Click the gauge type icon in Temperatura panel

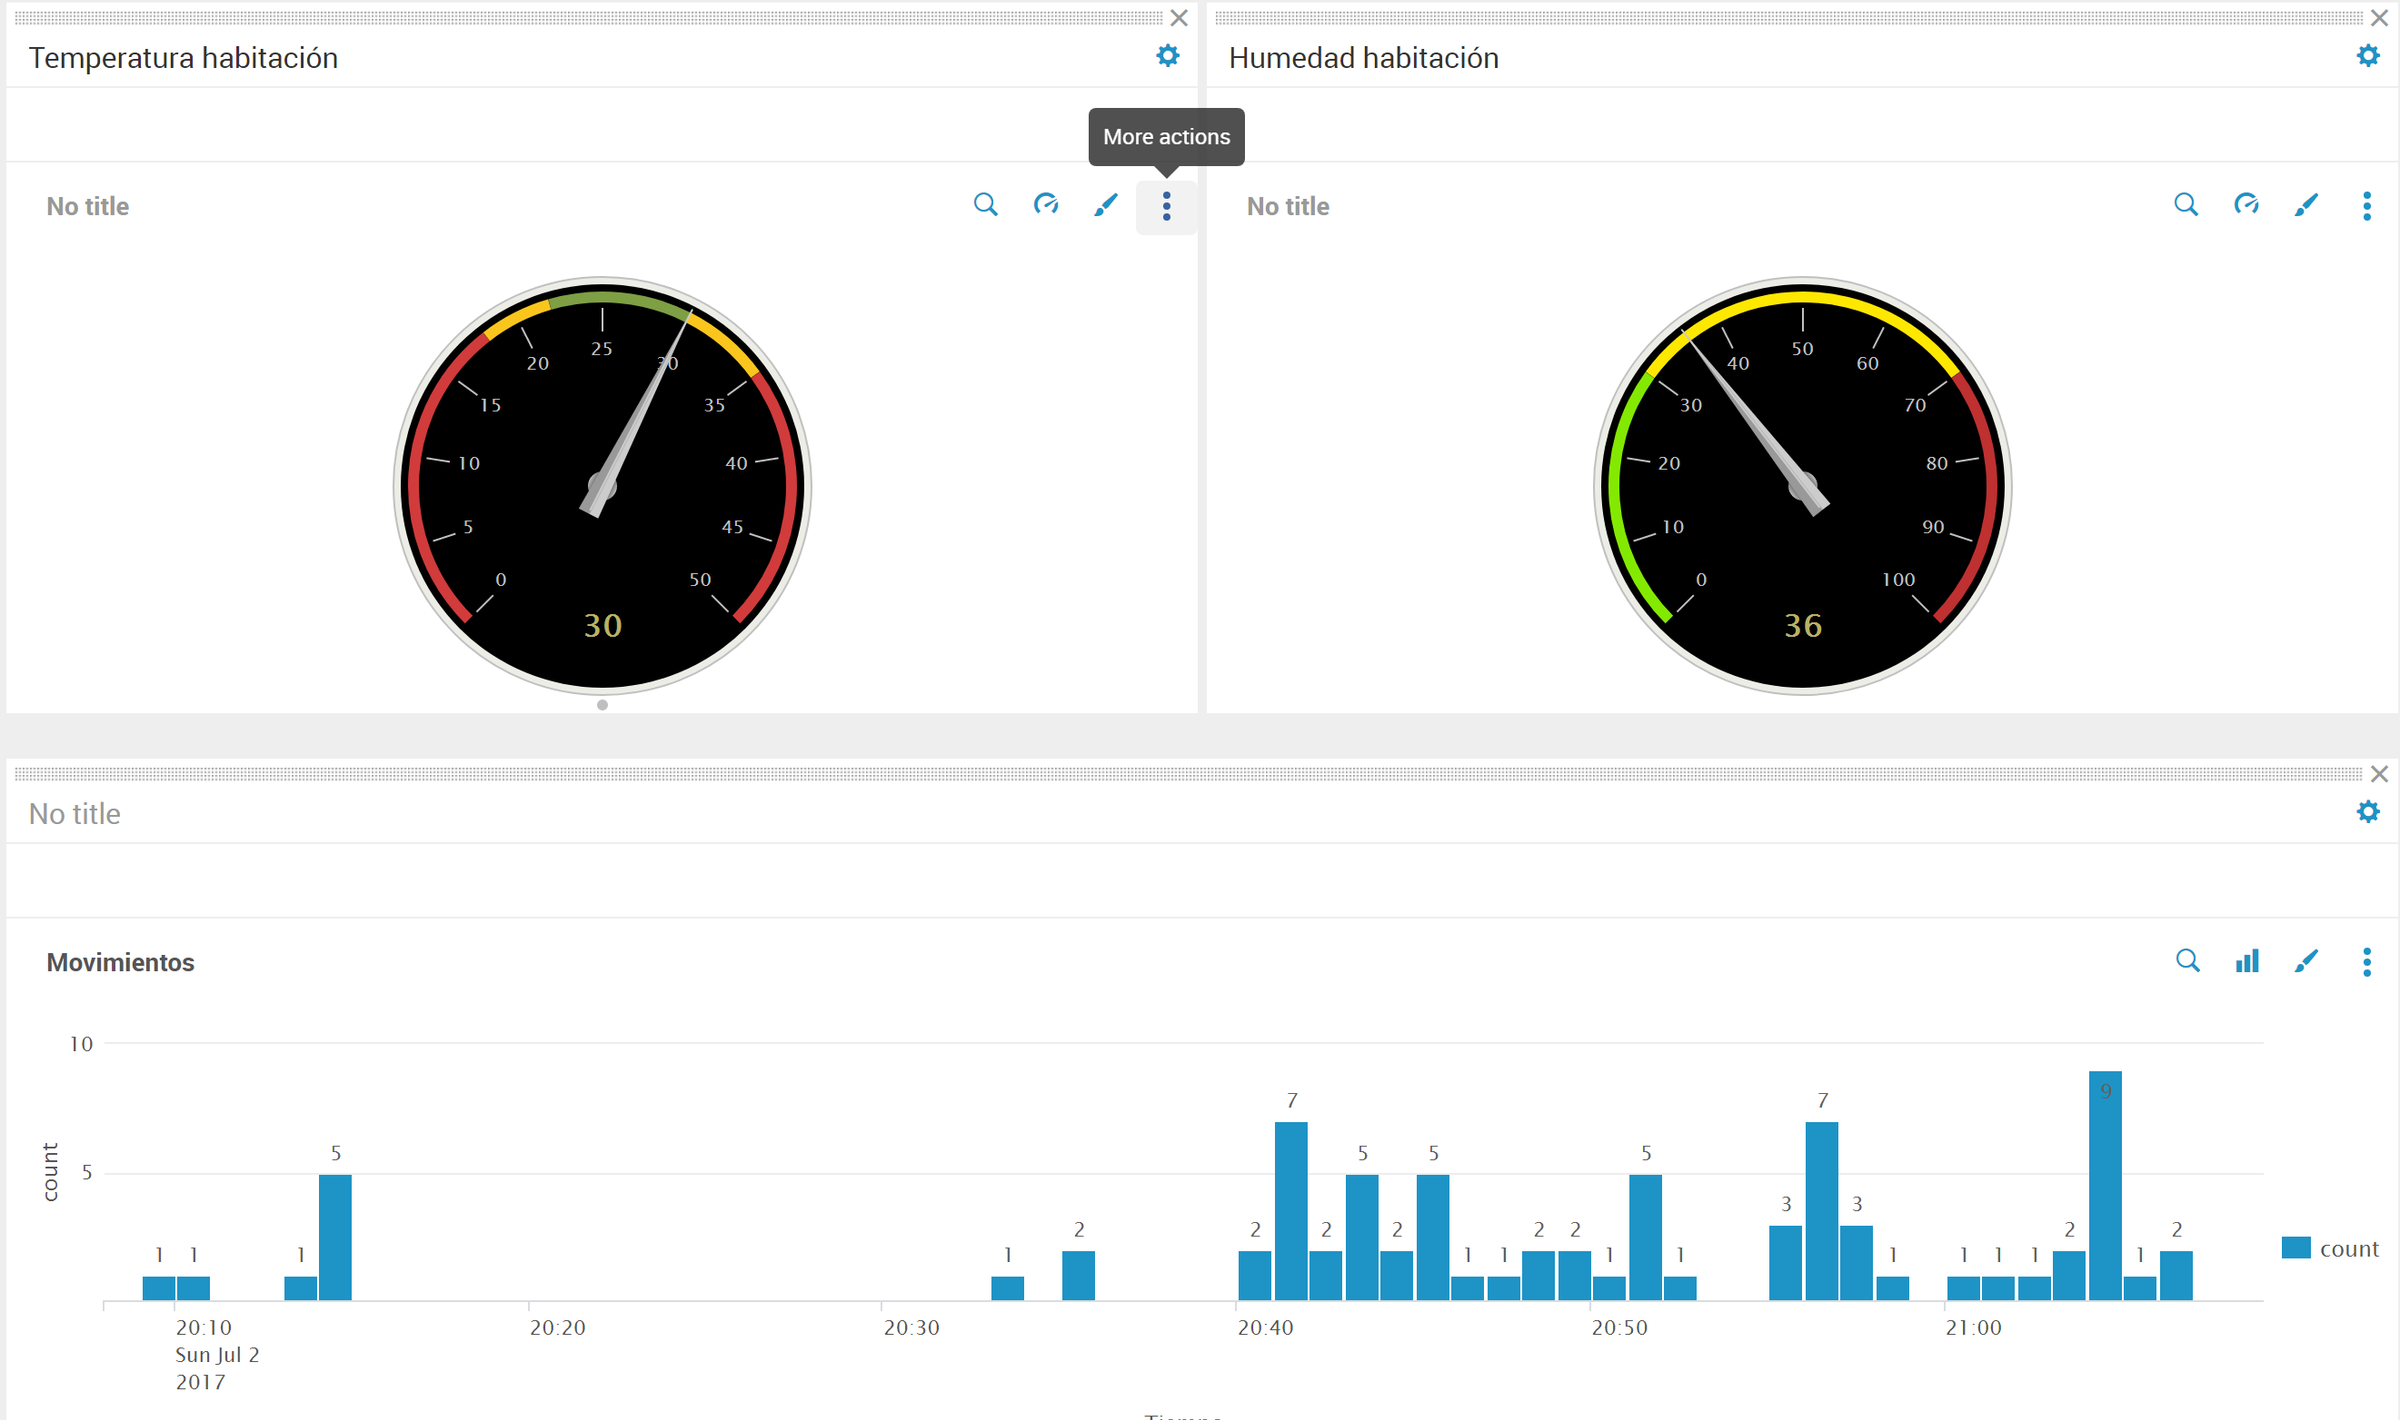(x=1046, y=205)
